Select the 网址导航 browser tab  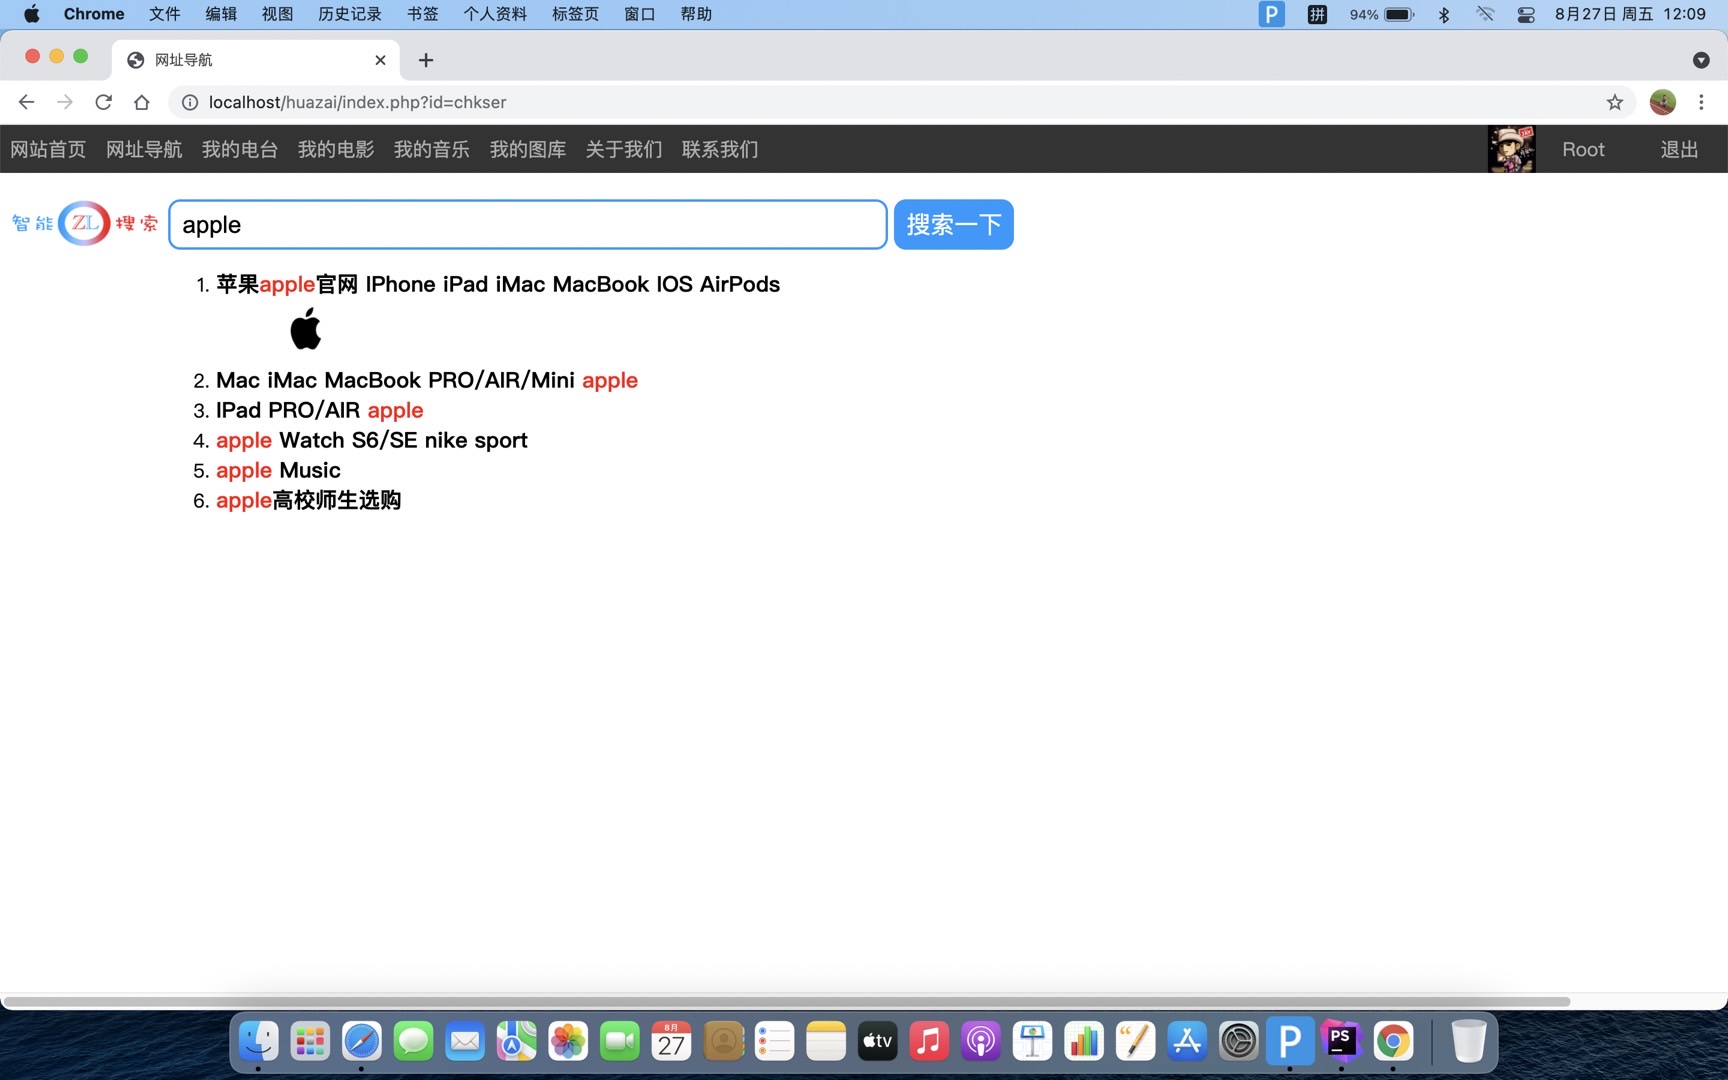click(256, 60)
